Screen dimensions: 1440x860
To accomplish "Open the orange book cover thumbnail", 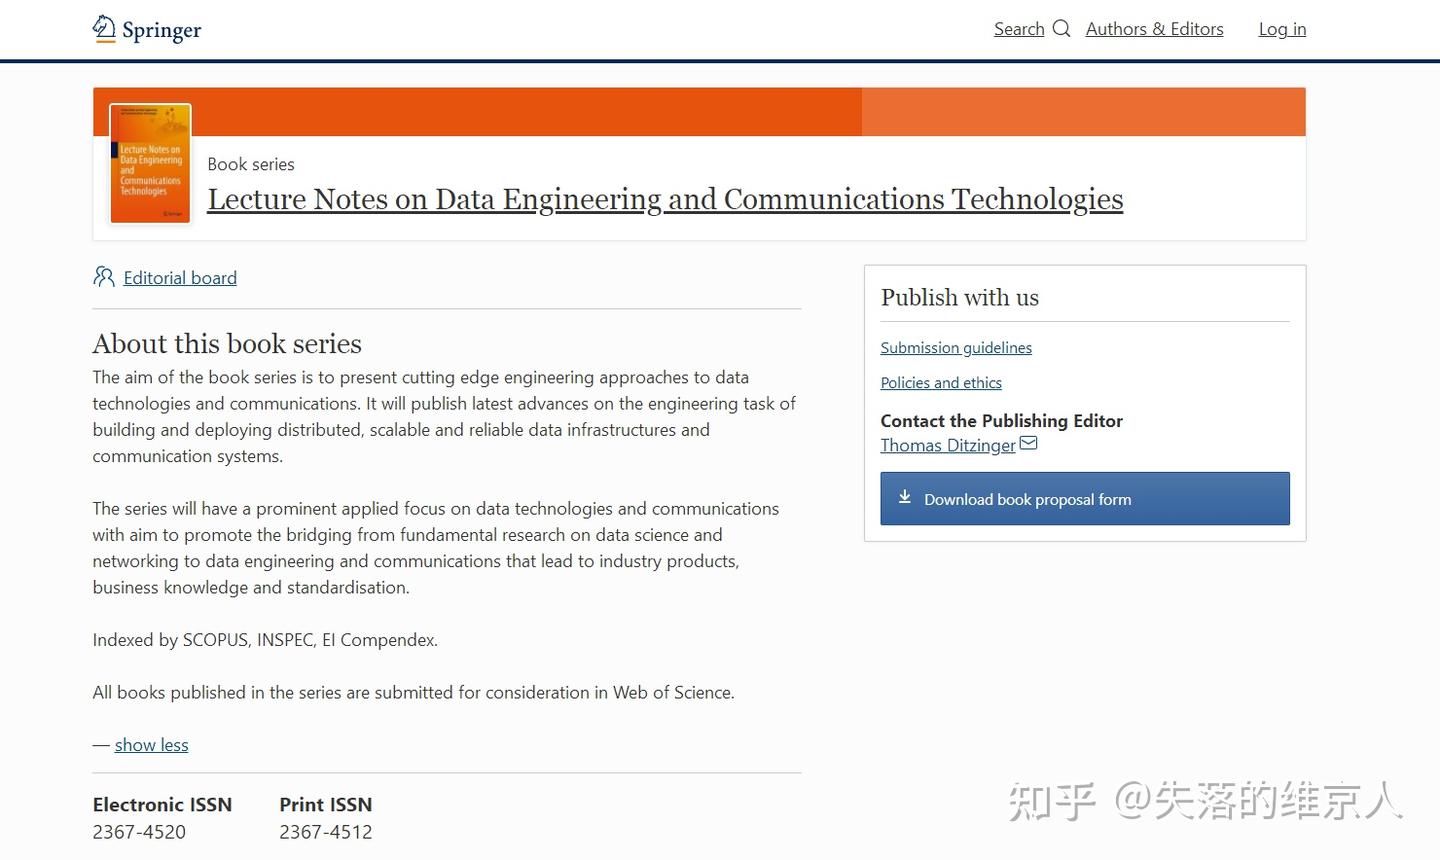I will point(150,163).
